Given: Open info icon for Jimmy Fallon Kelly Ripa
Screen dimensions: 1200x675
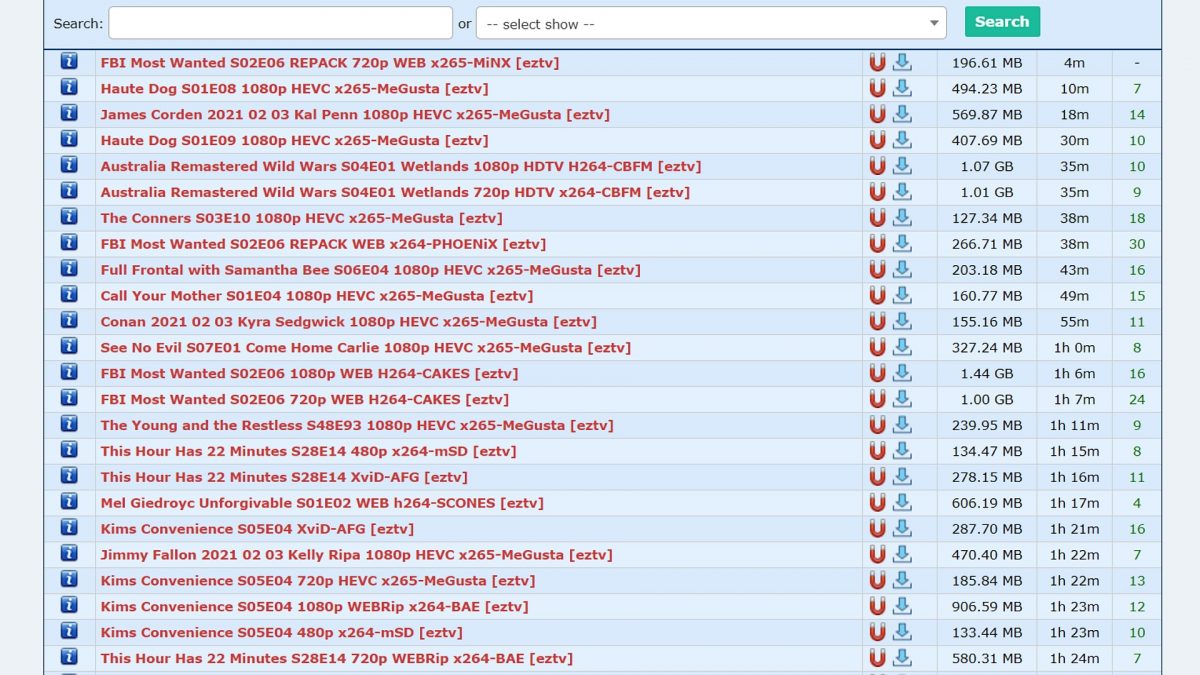Looking at the screenshot, I should [x=69, y=554].
